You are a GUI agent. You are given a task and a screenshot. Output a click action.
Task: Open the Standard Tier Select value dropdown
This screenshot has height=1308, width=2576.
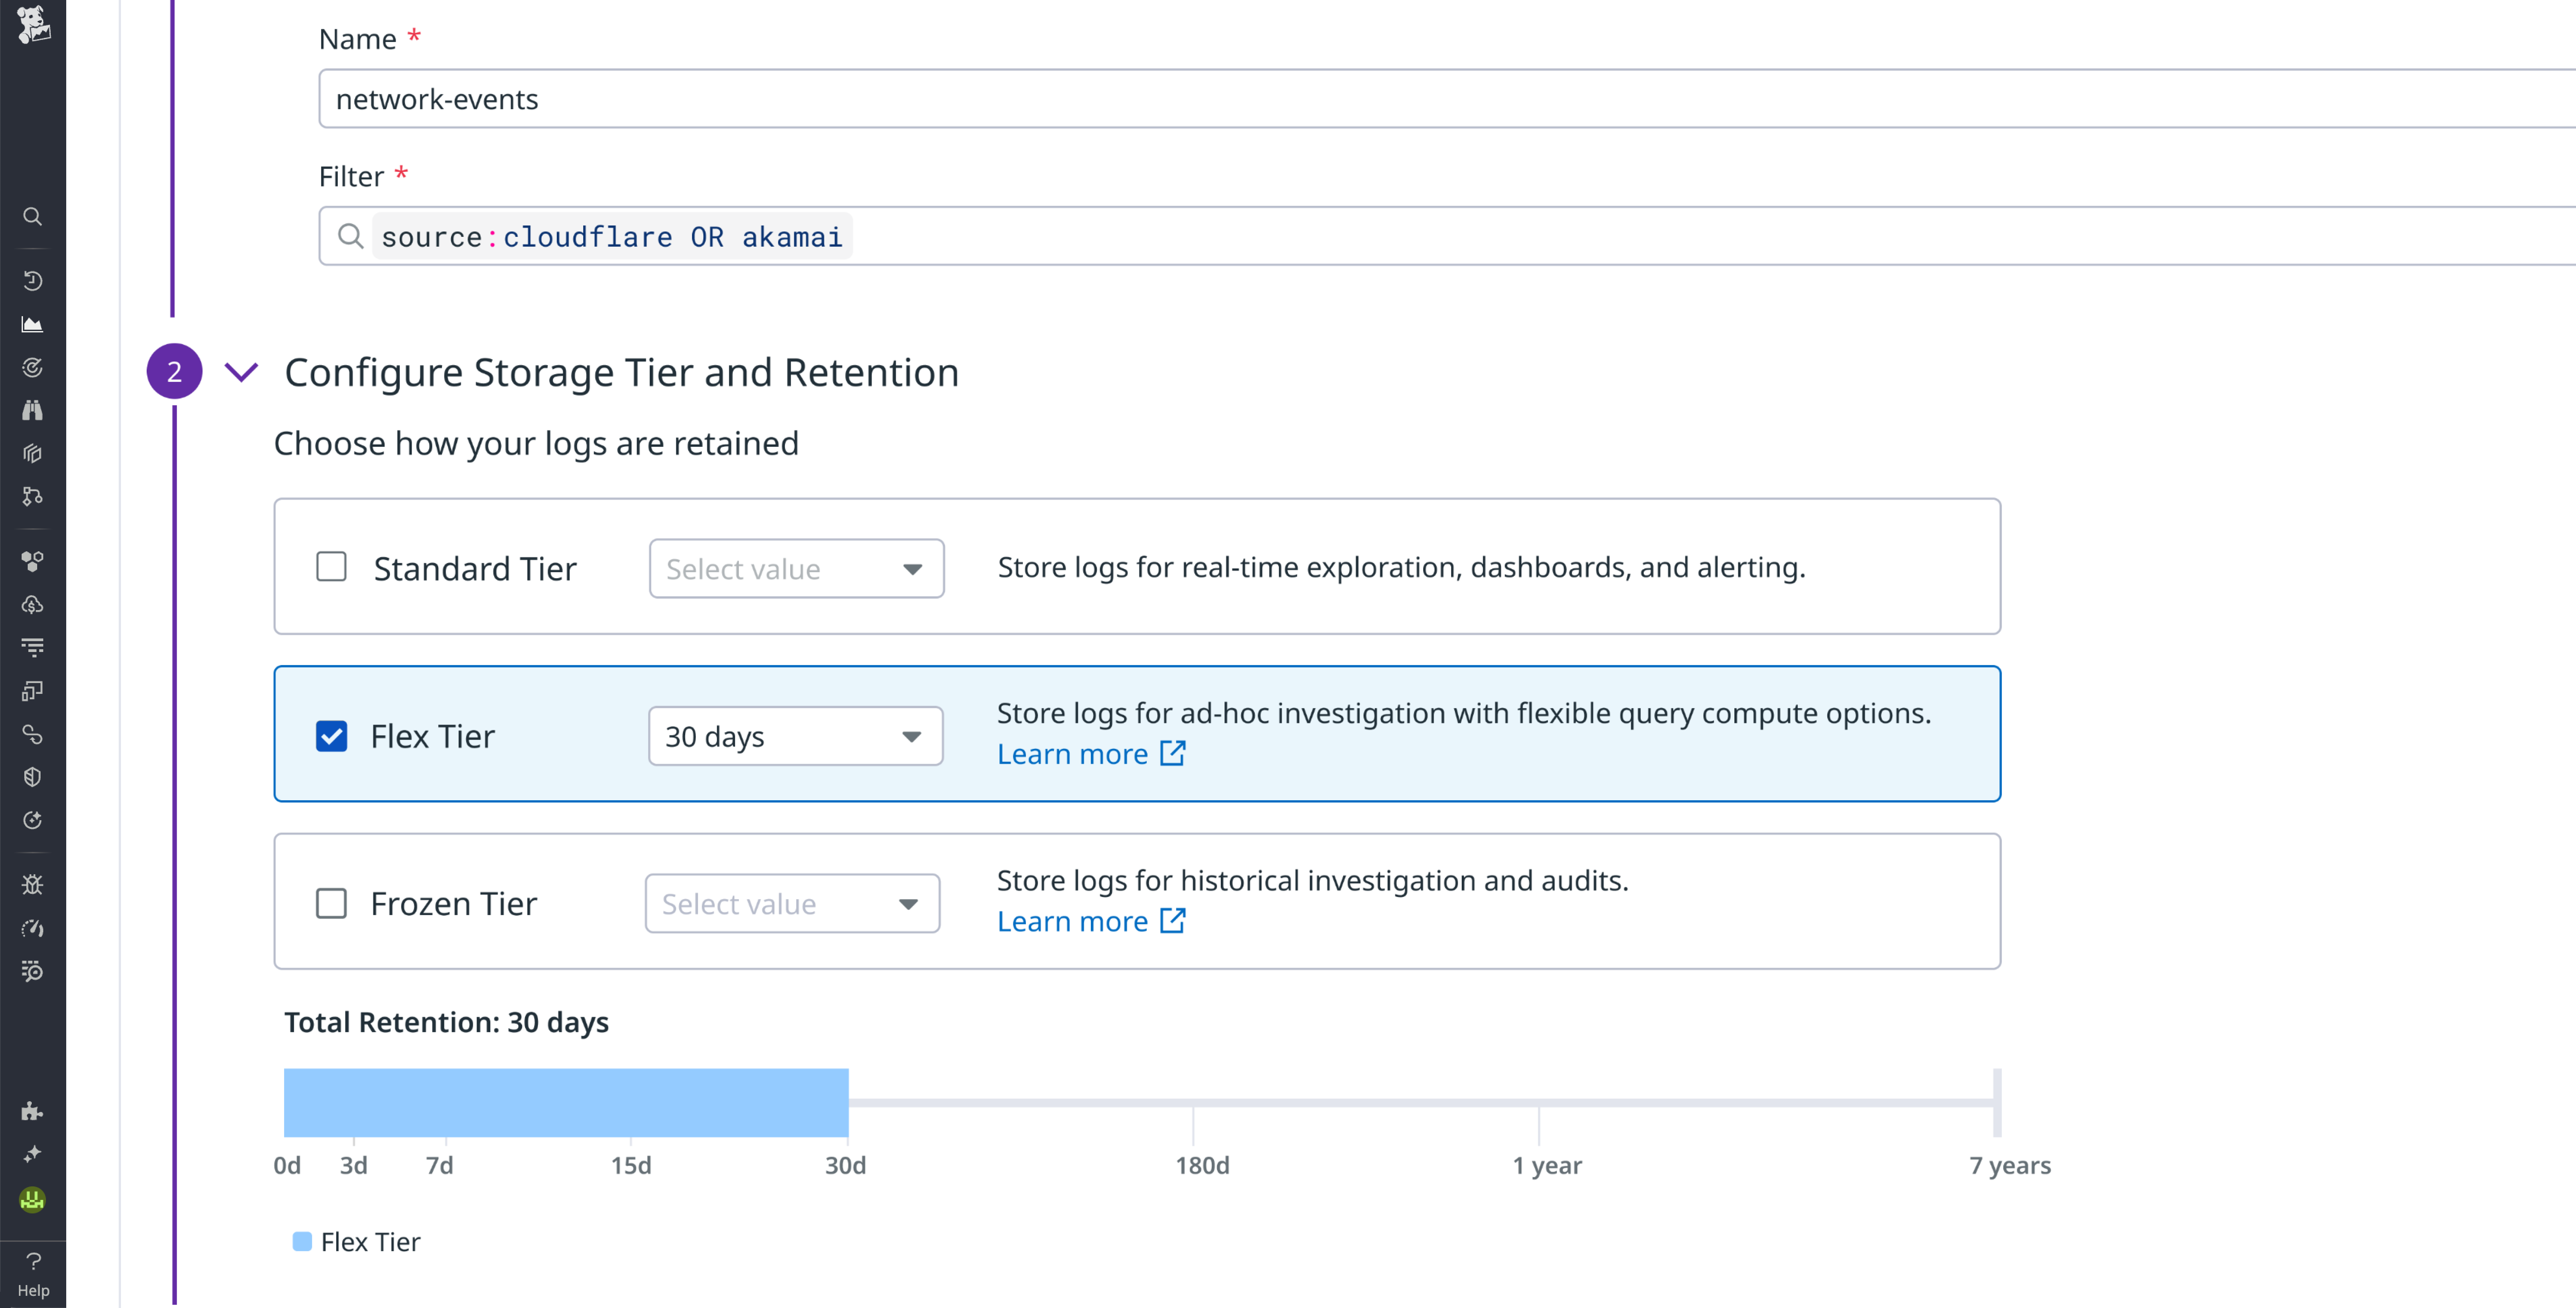(x=796, y=568)
